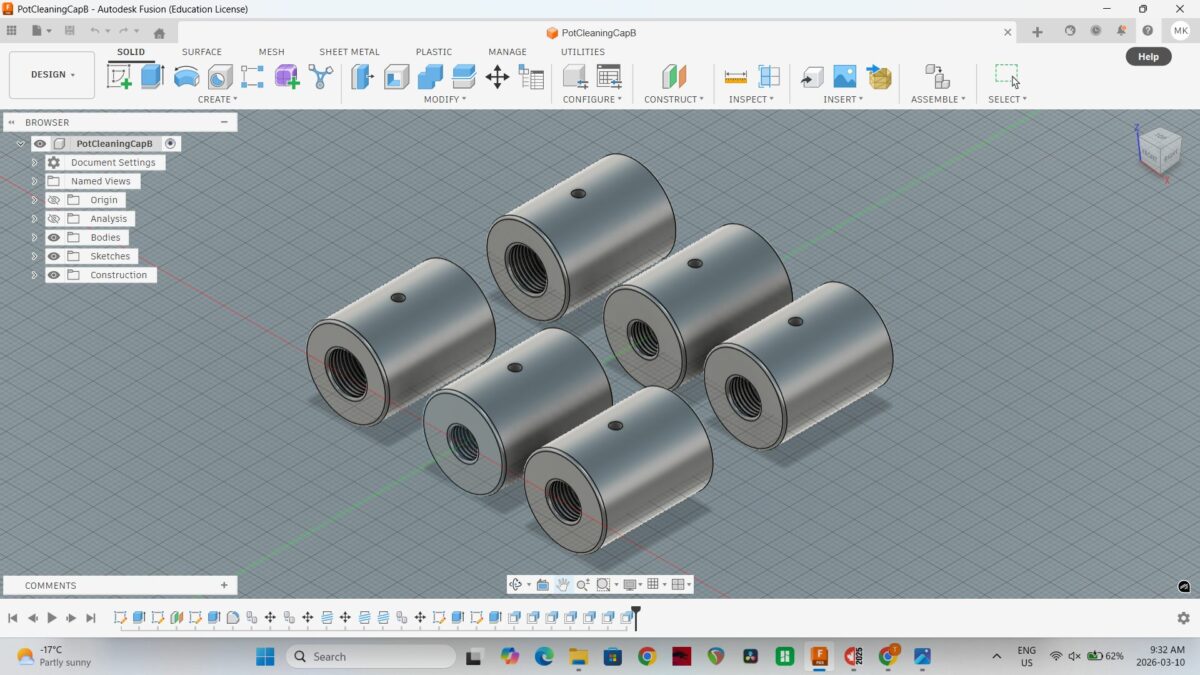Open the DESIGN workspace dropdown
Viewport: 1200px width, 675px height.
click(x=52, y=75)
